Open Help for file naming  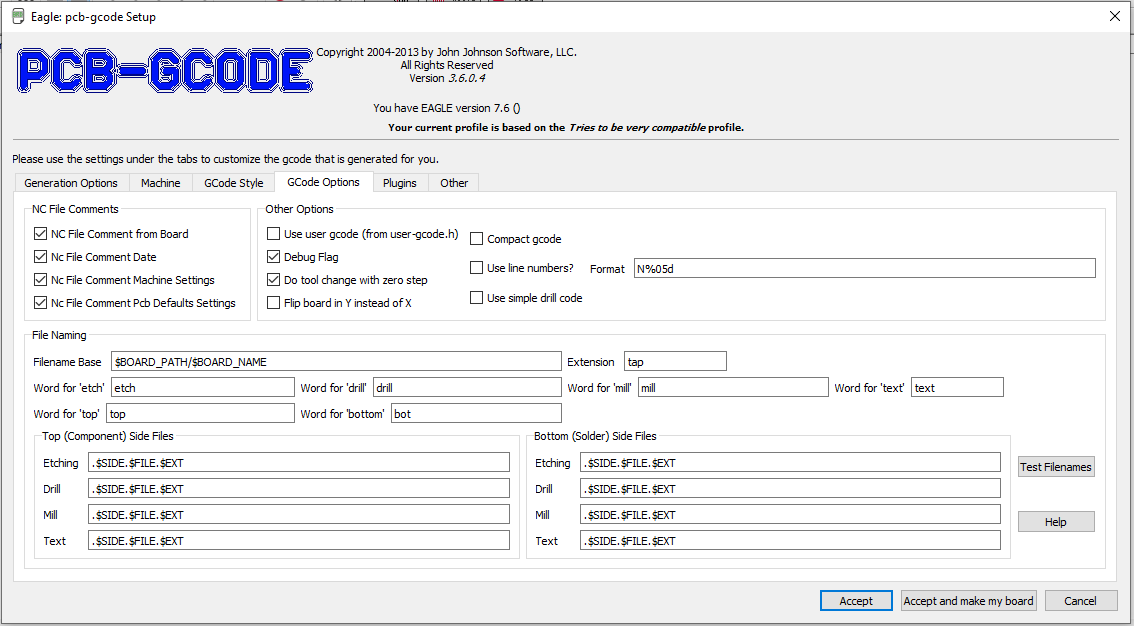click(1056, 522)
